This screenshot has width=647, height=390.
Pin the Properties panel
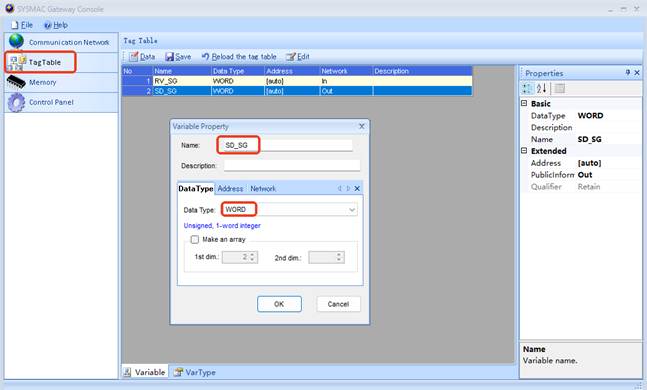[x=628, y=73]
